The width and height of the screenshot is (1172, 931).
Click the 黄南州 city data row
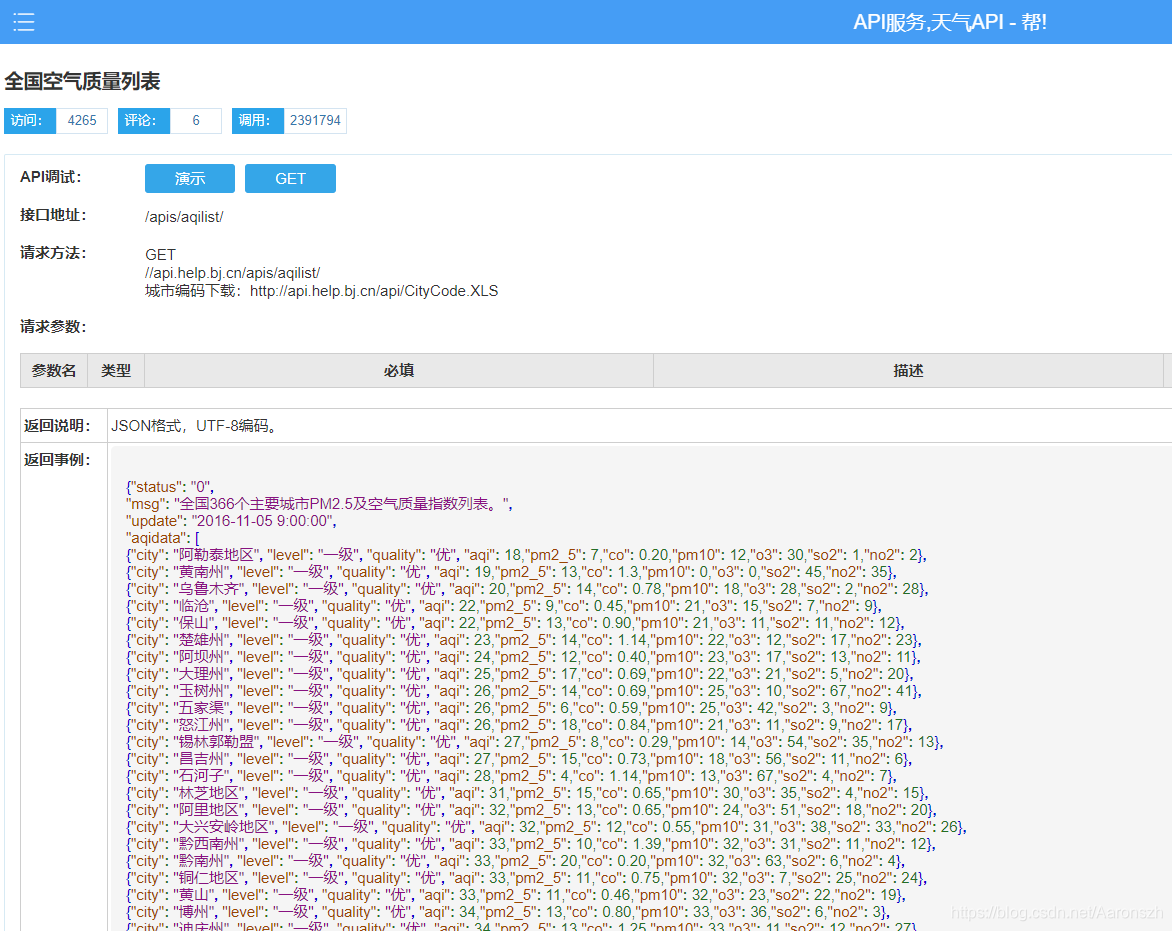(512, 572)
